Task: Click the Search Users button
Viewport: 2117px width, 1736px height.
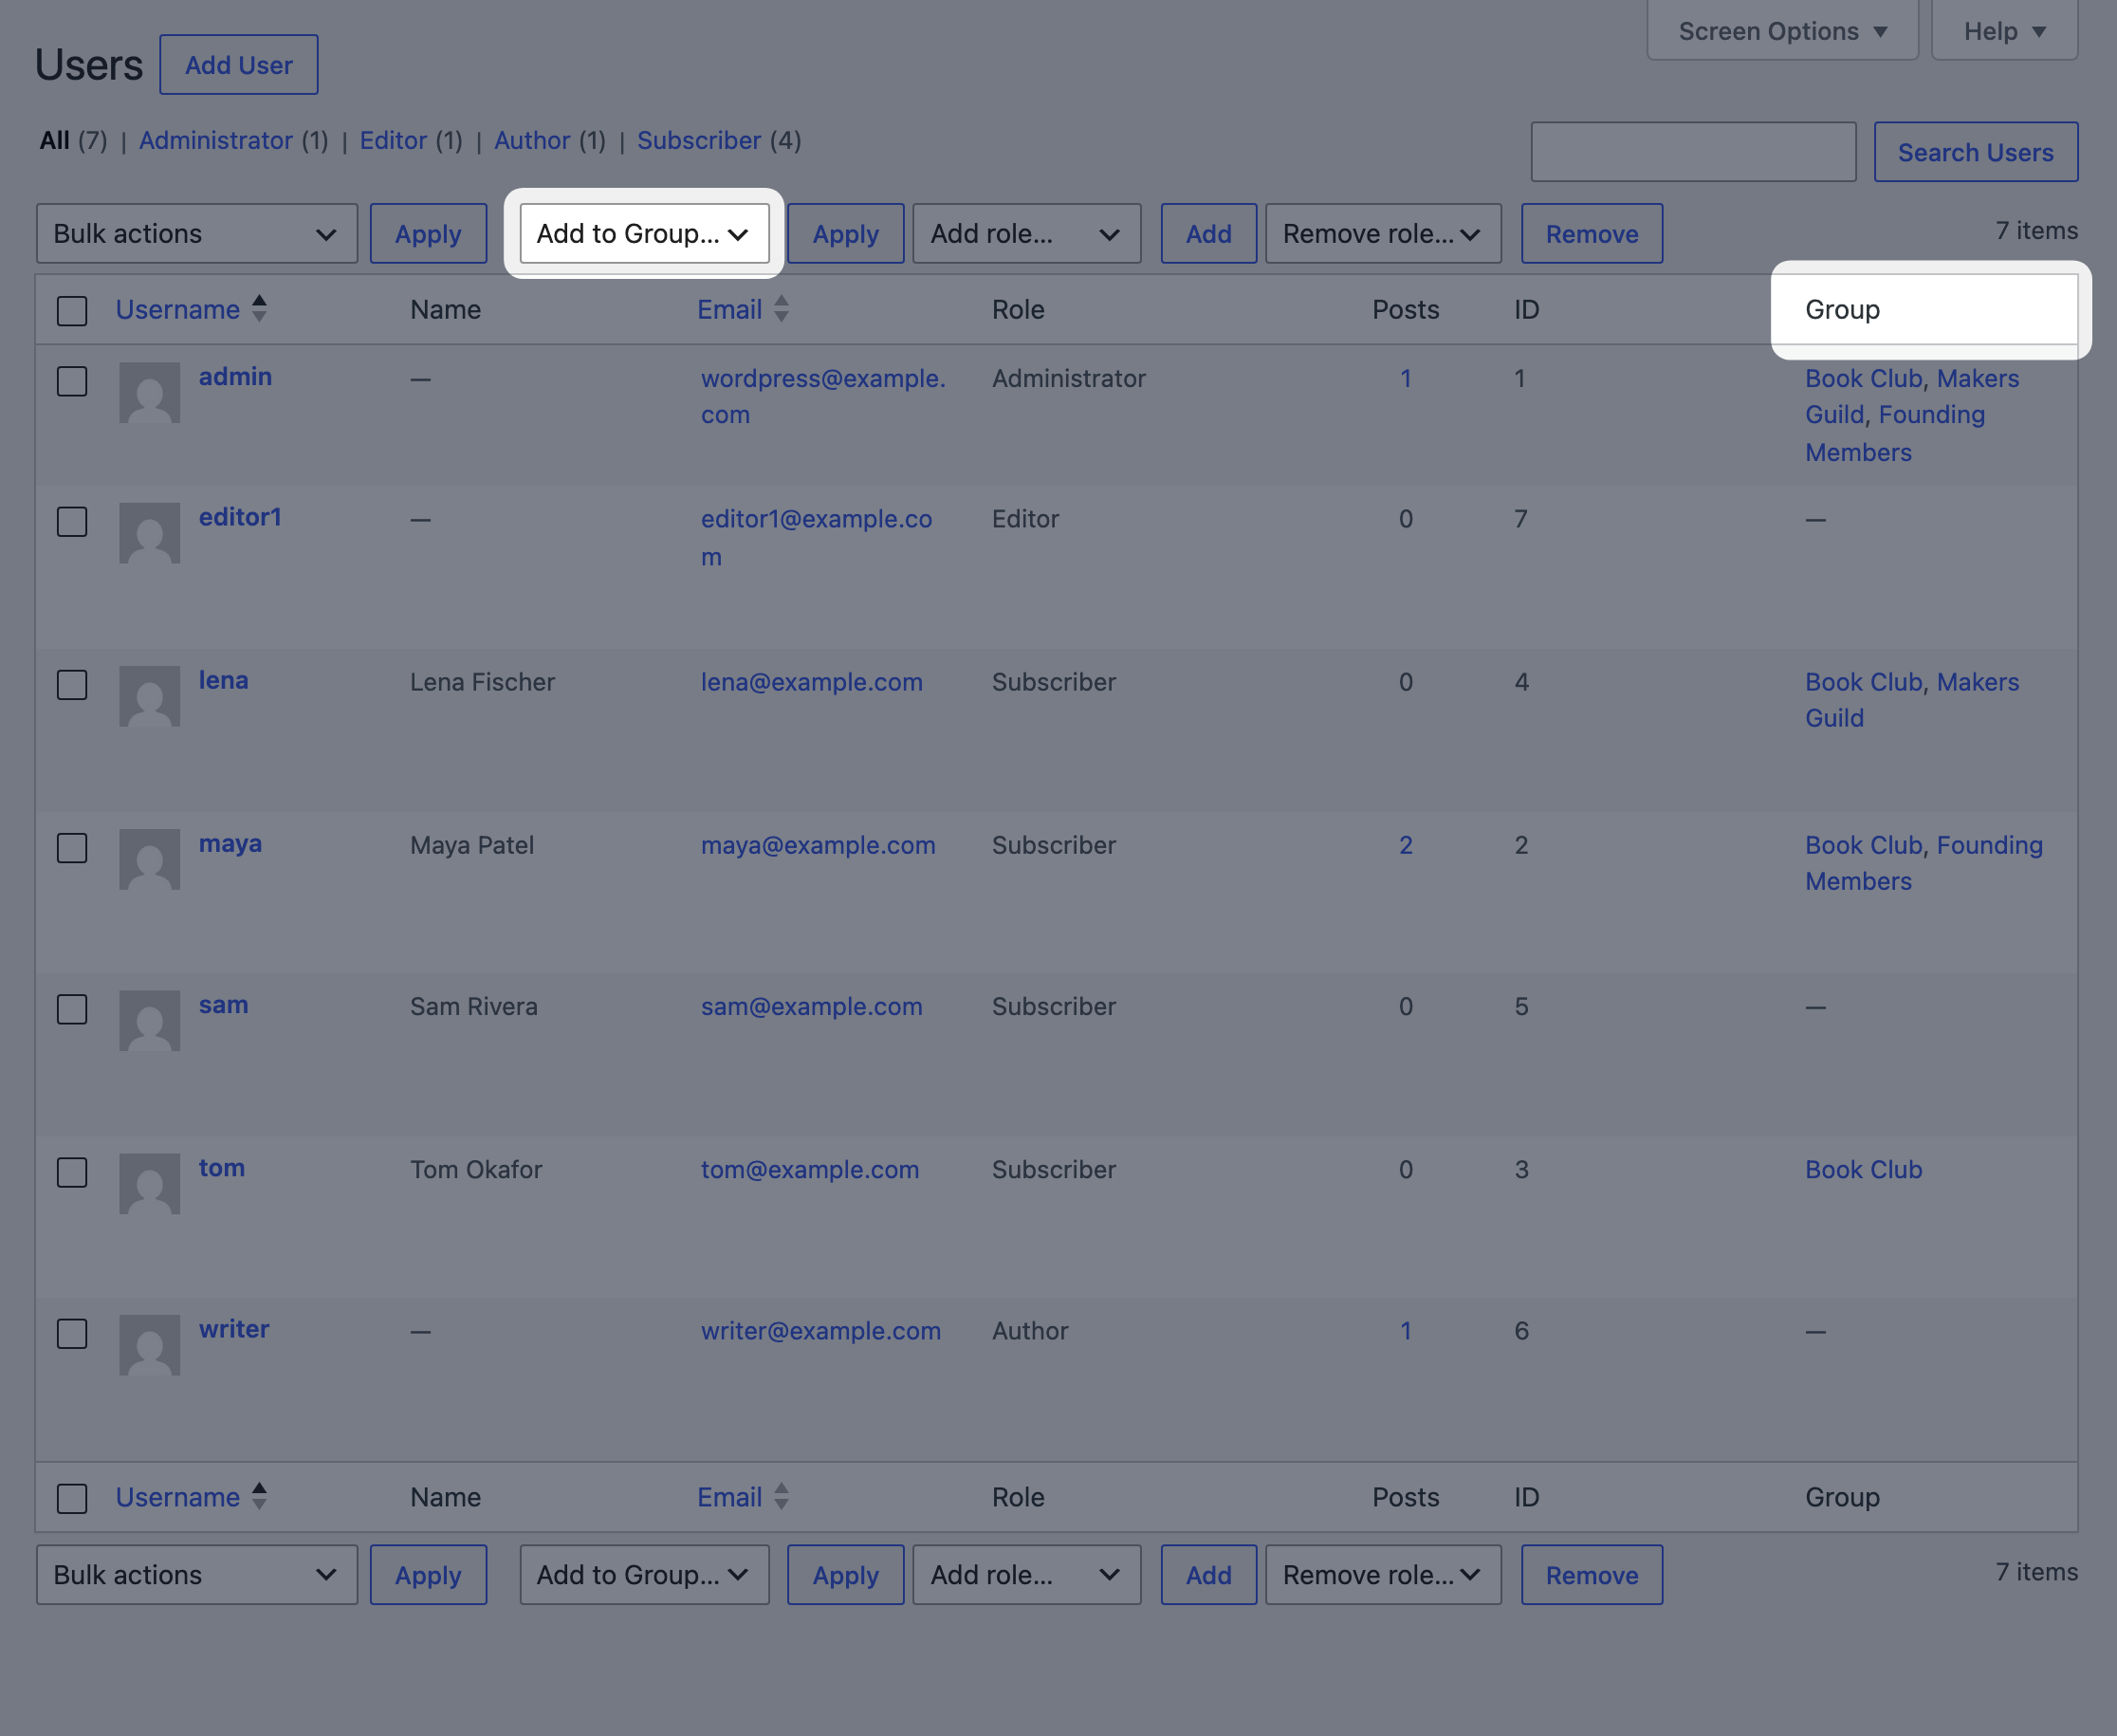Action: coord(1976,152)
